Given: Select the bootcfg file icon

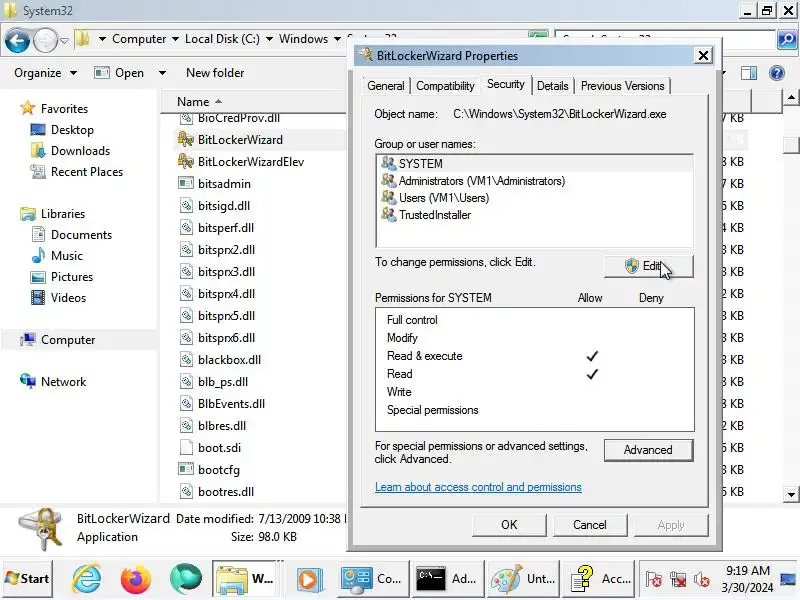Looking at the screenshot, I should pyautogui.click(x=186, y=469).
